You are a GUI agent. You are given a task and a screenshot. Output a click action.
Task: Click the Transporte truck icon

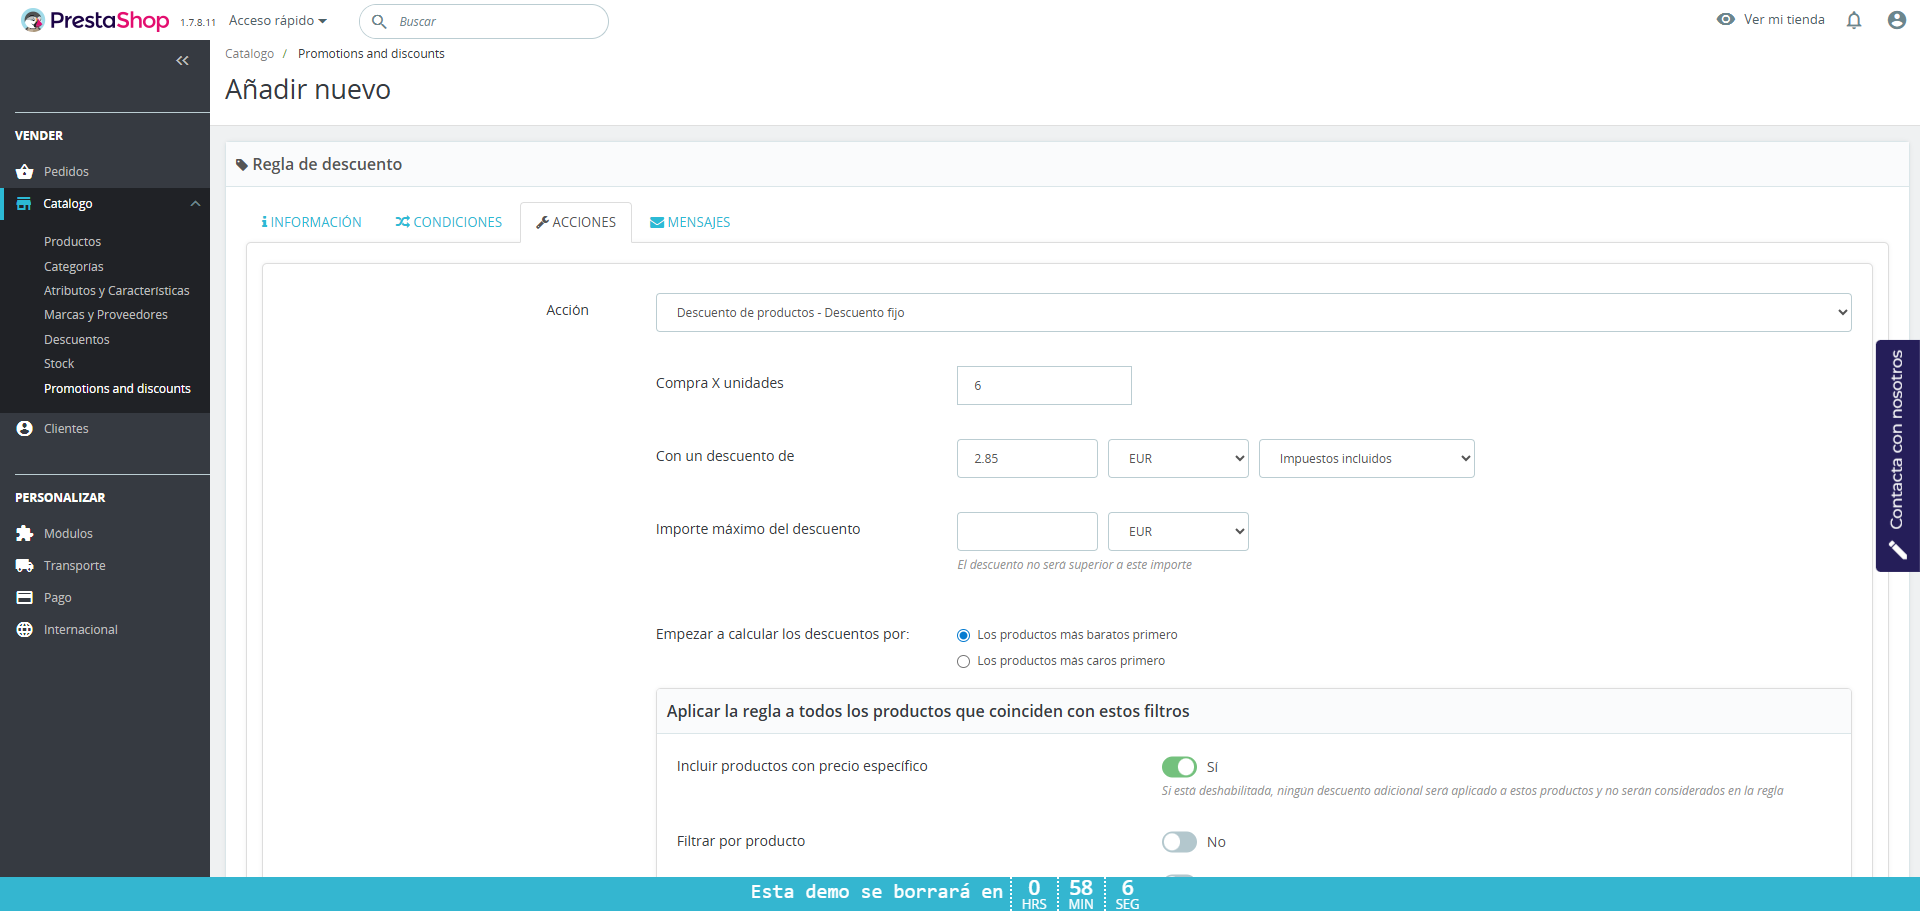pyautogui.click(x=25, y=566)
